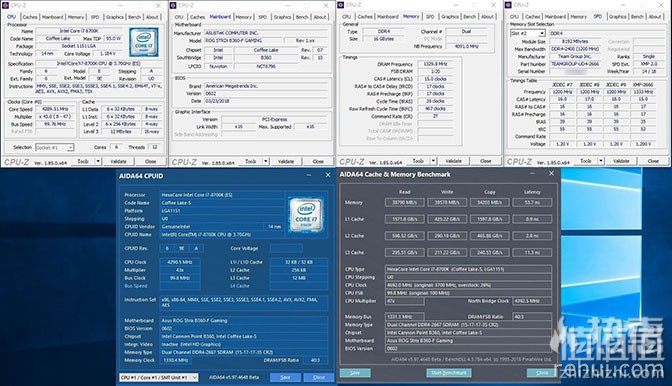
Task: Click Validate in the Memory CPU-Z window
Action: tap(453, 161)
